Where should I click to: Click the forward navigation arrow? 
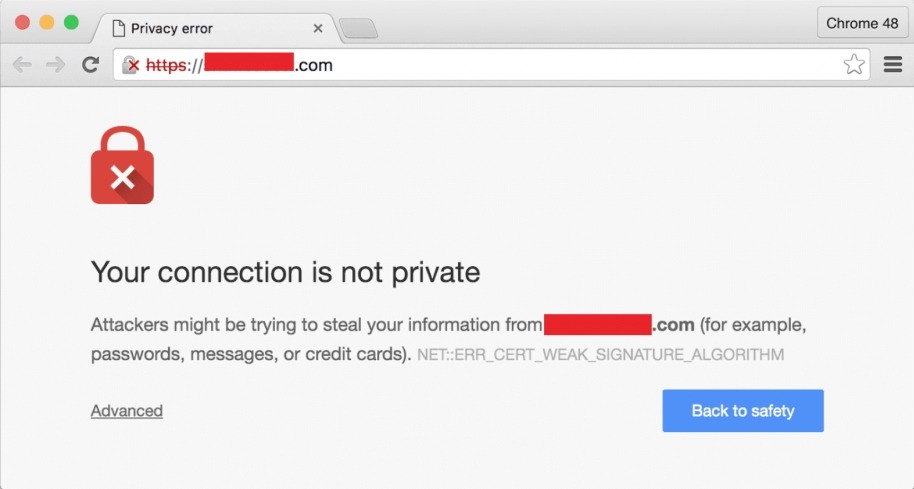pos(56,64)
